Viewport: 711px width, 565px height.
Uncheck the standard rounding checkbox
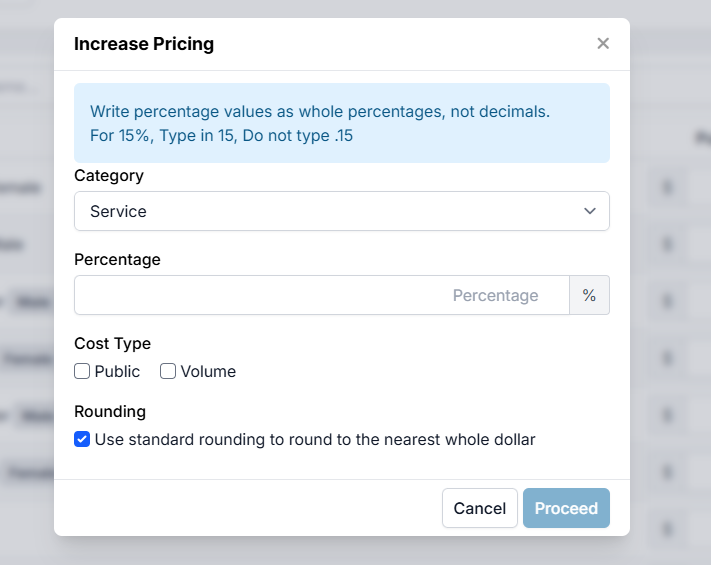point(82,440)
